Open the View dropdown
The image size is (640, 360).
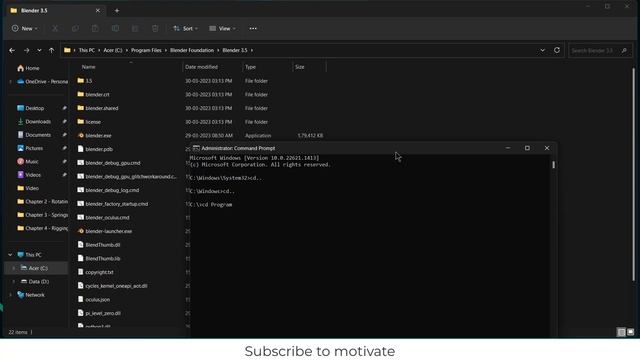coord(222,29)
